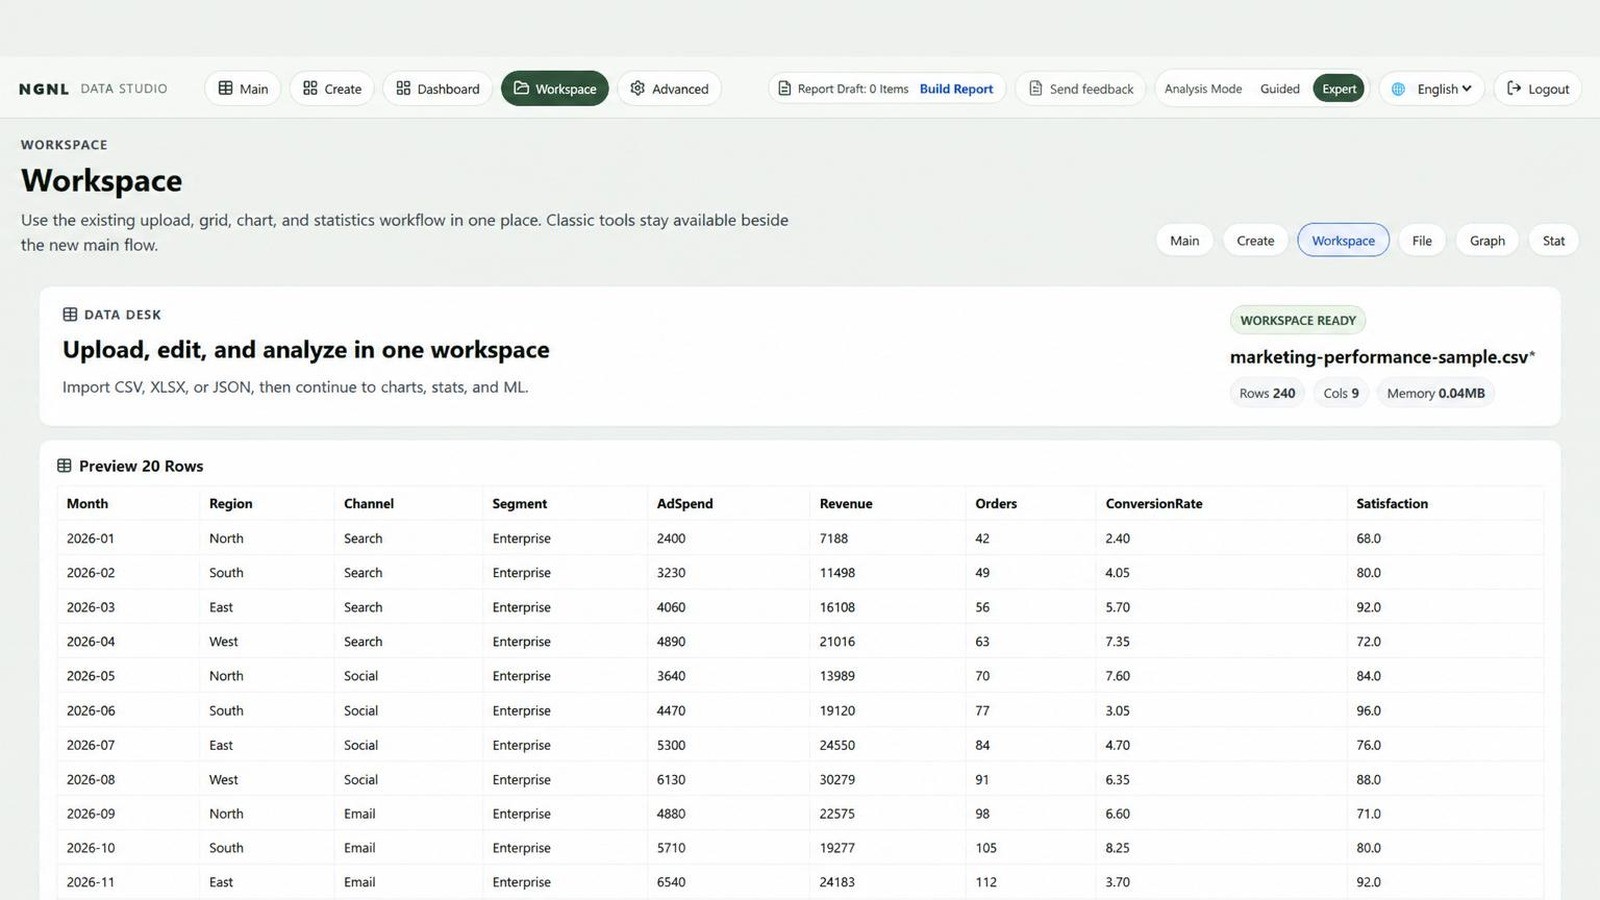Click the Cols 9 badge
The image size is (1600, 900).
coord(1341,393)
